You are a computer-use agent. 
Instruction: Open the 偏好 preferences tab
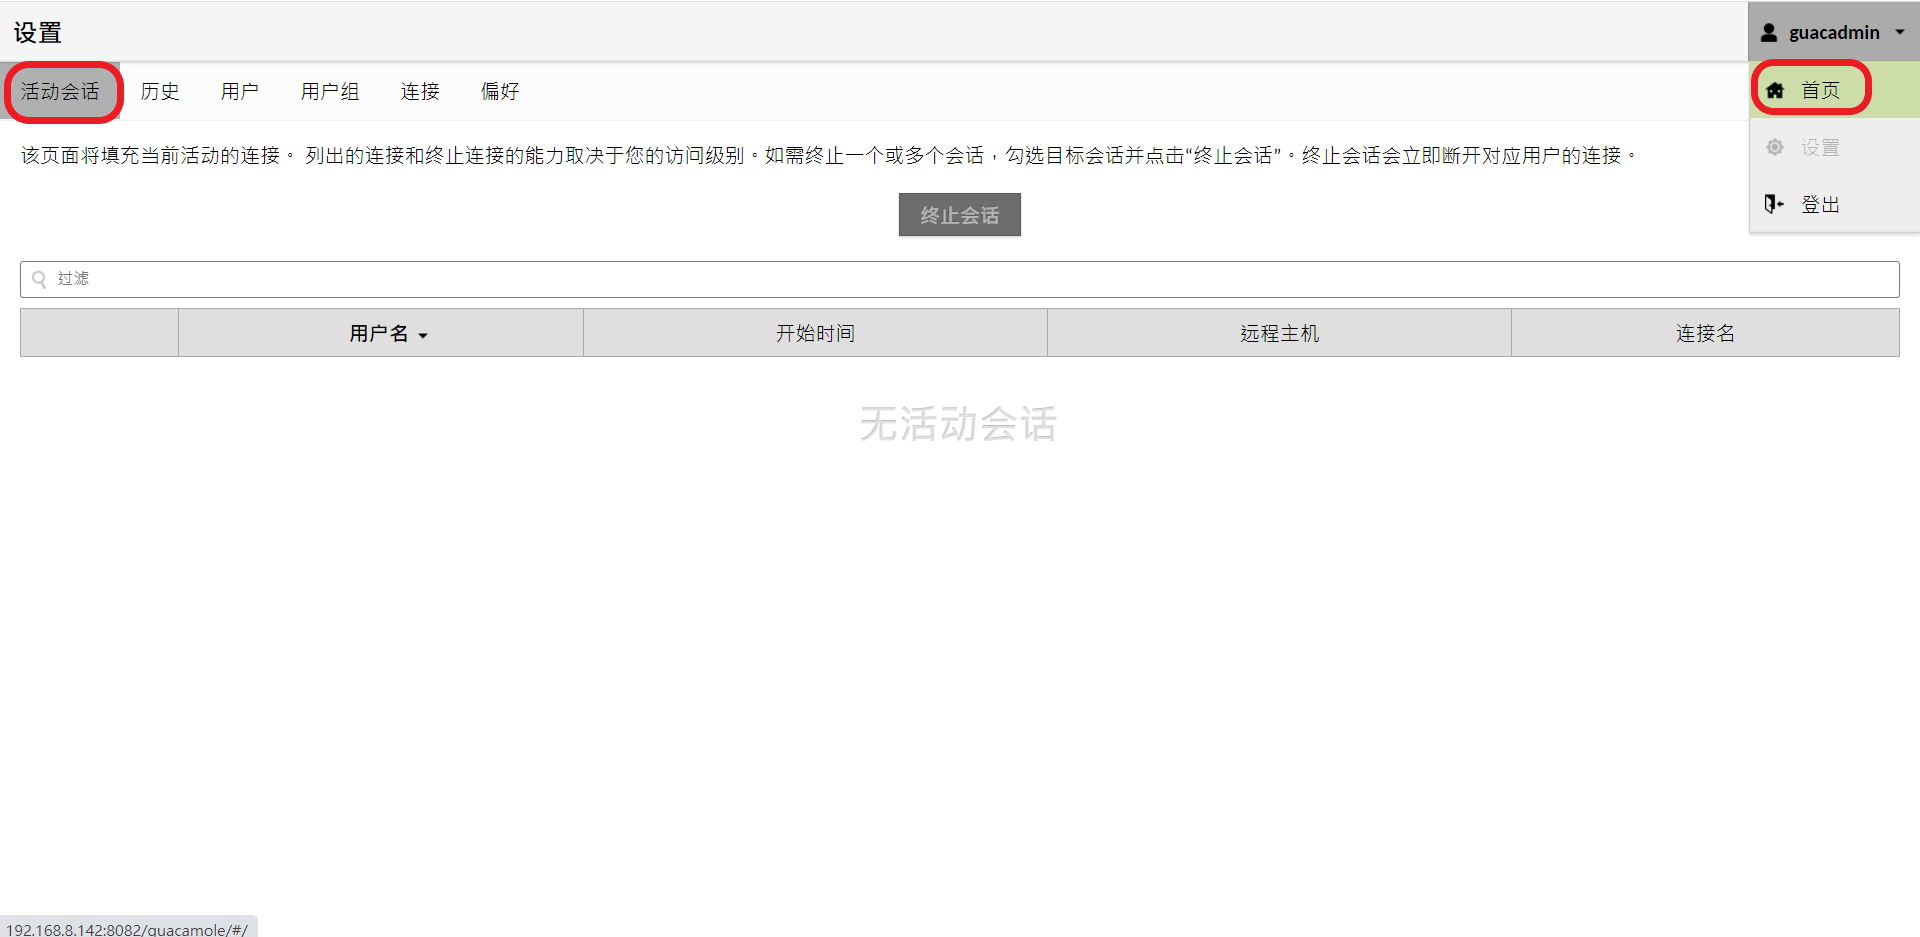point(500,91)
